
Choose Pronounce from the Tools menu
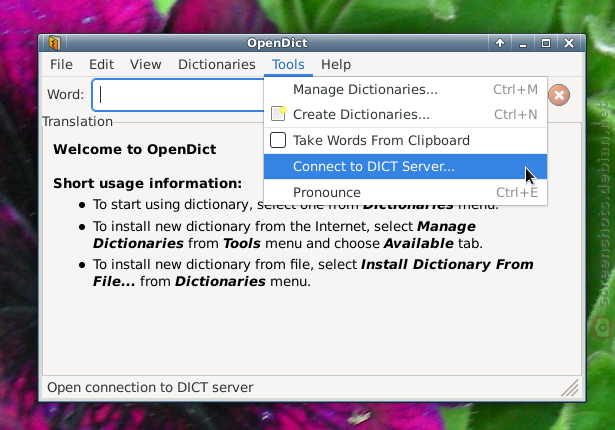coord(406,192)
